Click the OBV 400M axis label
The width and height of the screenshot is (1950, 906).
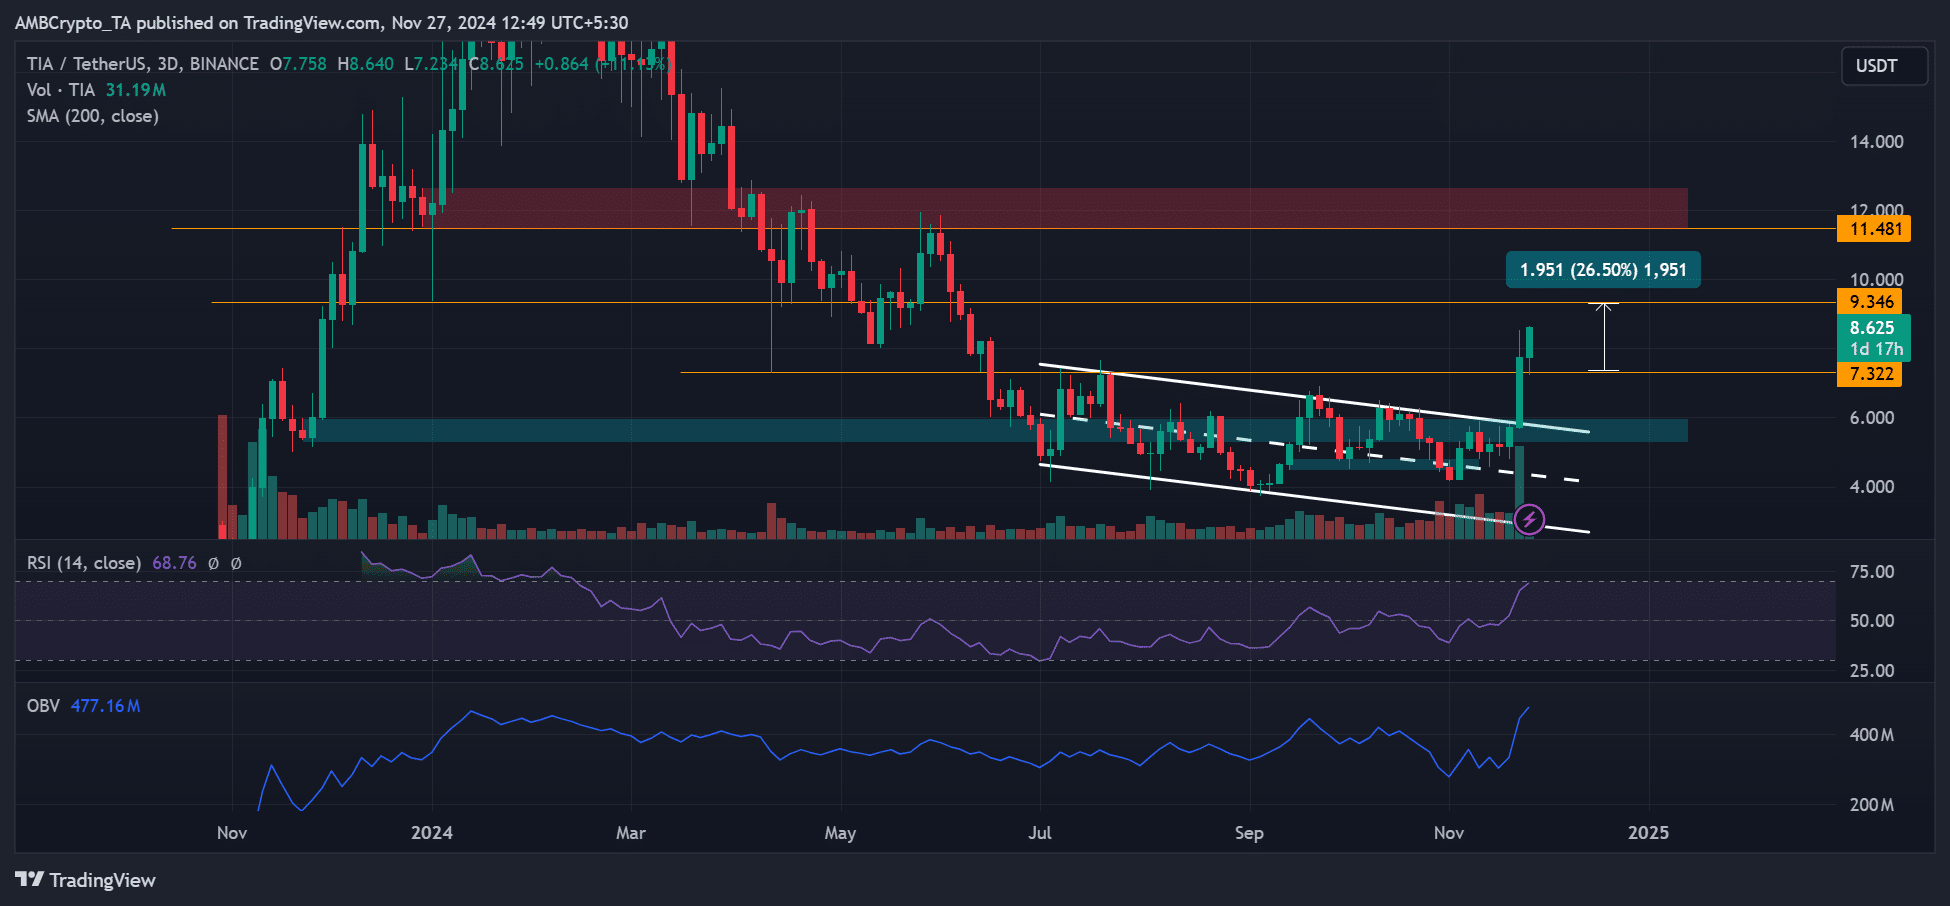pos(1872,735)
